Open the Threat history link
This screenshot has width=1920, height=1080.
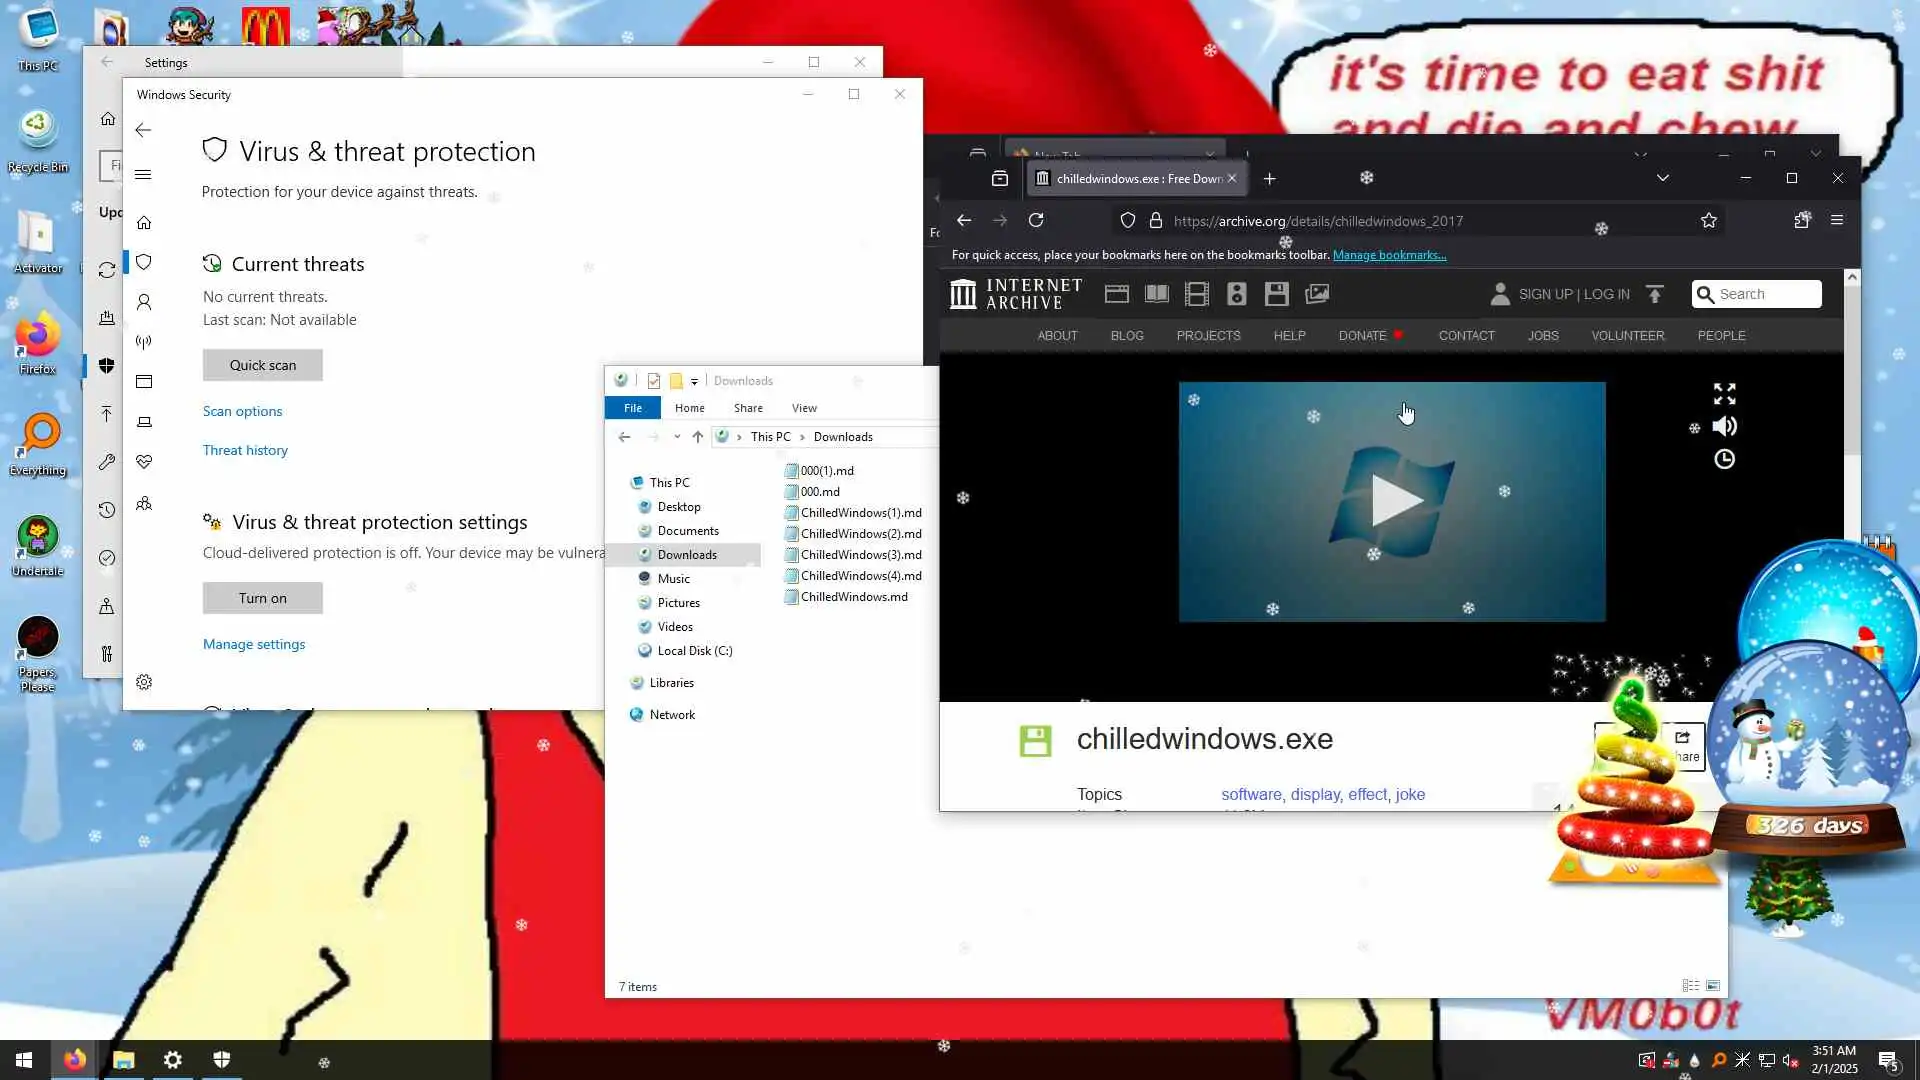coord(245,450)
